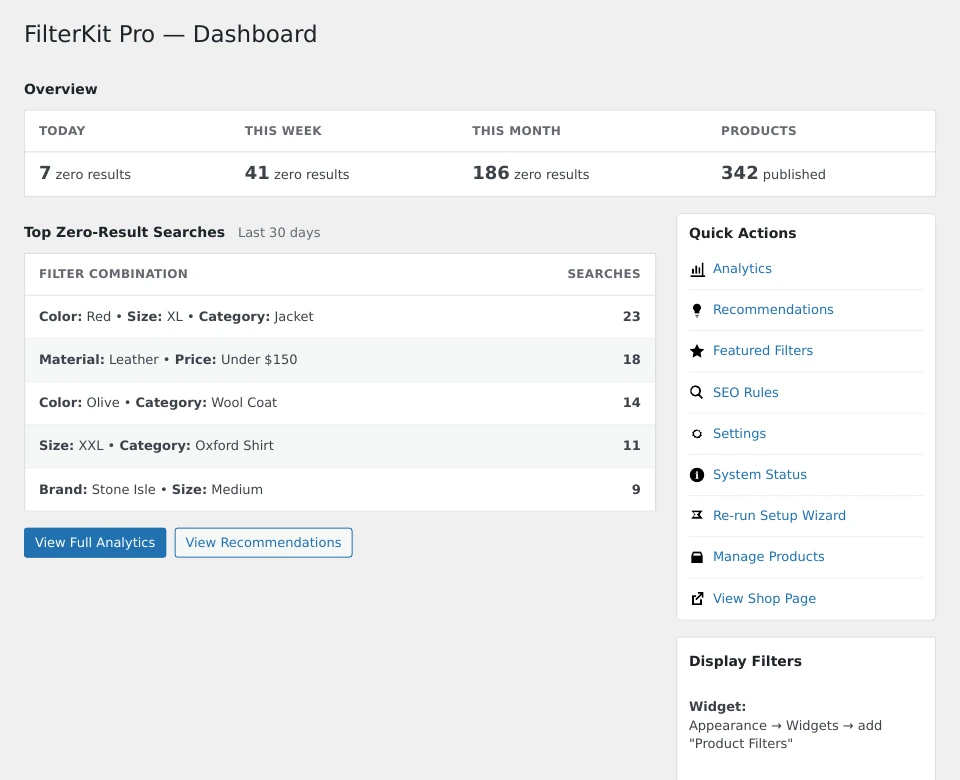The height and width of the screenshot is (780, 960).
Task: Follow the View Shop Page link
Action: (764, 599)
